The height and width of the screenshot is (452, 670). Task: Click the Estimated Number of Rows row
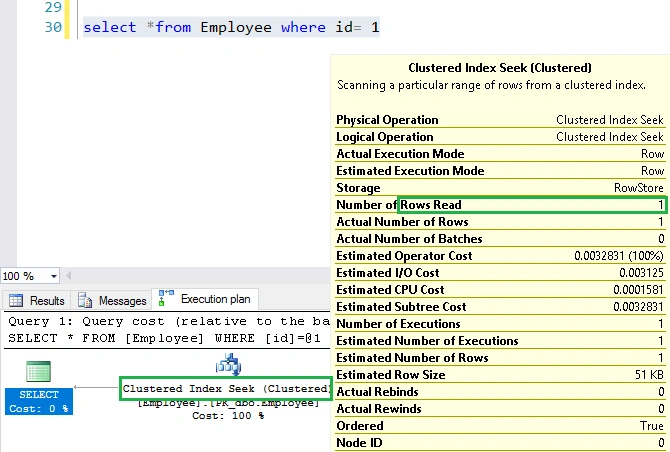click(500, 358)
